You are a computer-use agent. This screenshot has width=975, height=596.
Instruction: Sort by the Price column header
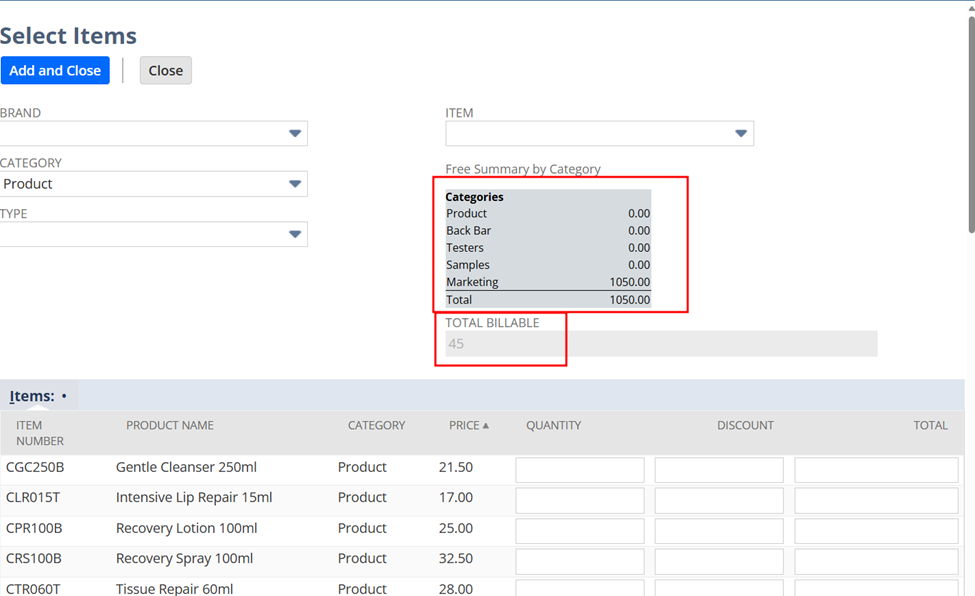[468, 425]
